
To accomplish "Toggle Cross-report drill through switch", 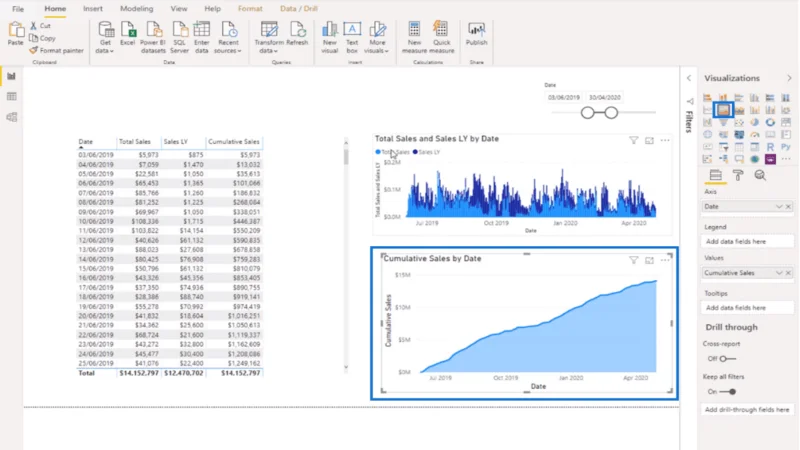I will tap(727, 359).
